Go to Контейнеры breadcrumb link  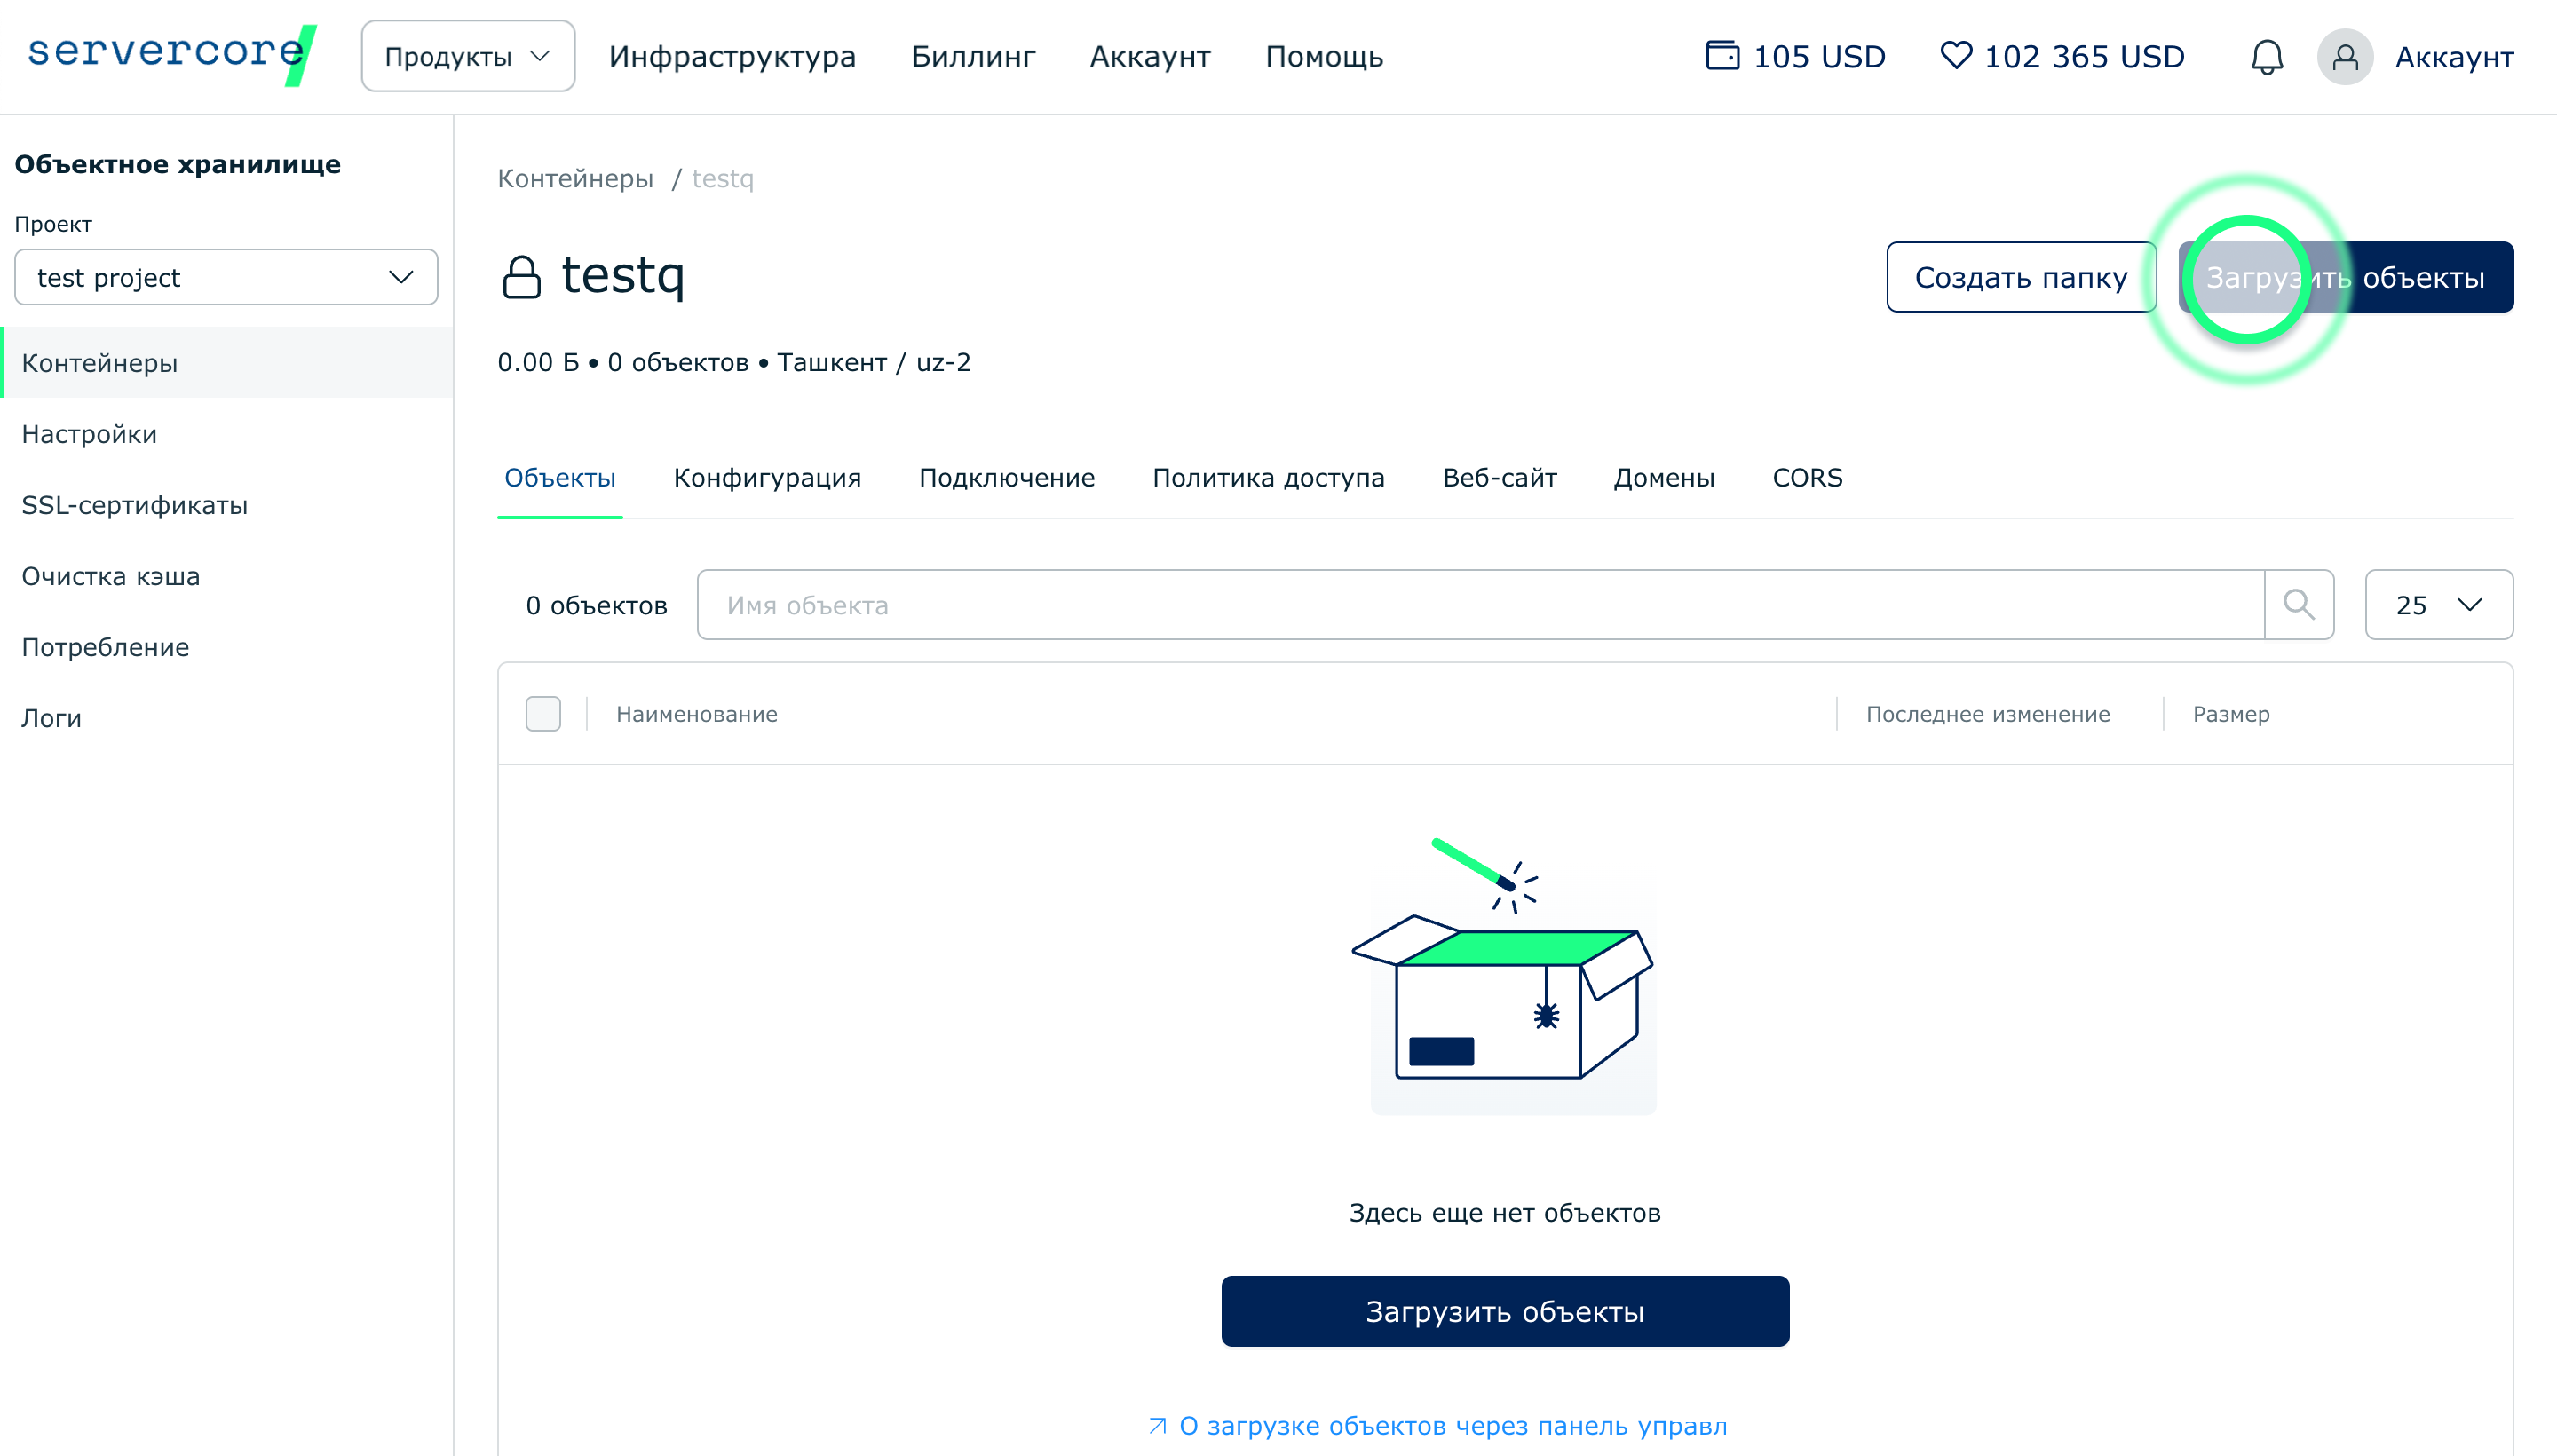575,179
